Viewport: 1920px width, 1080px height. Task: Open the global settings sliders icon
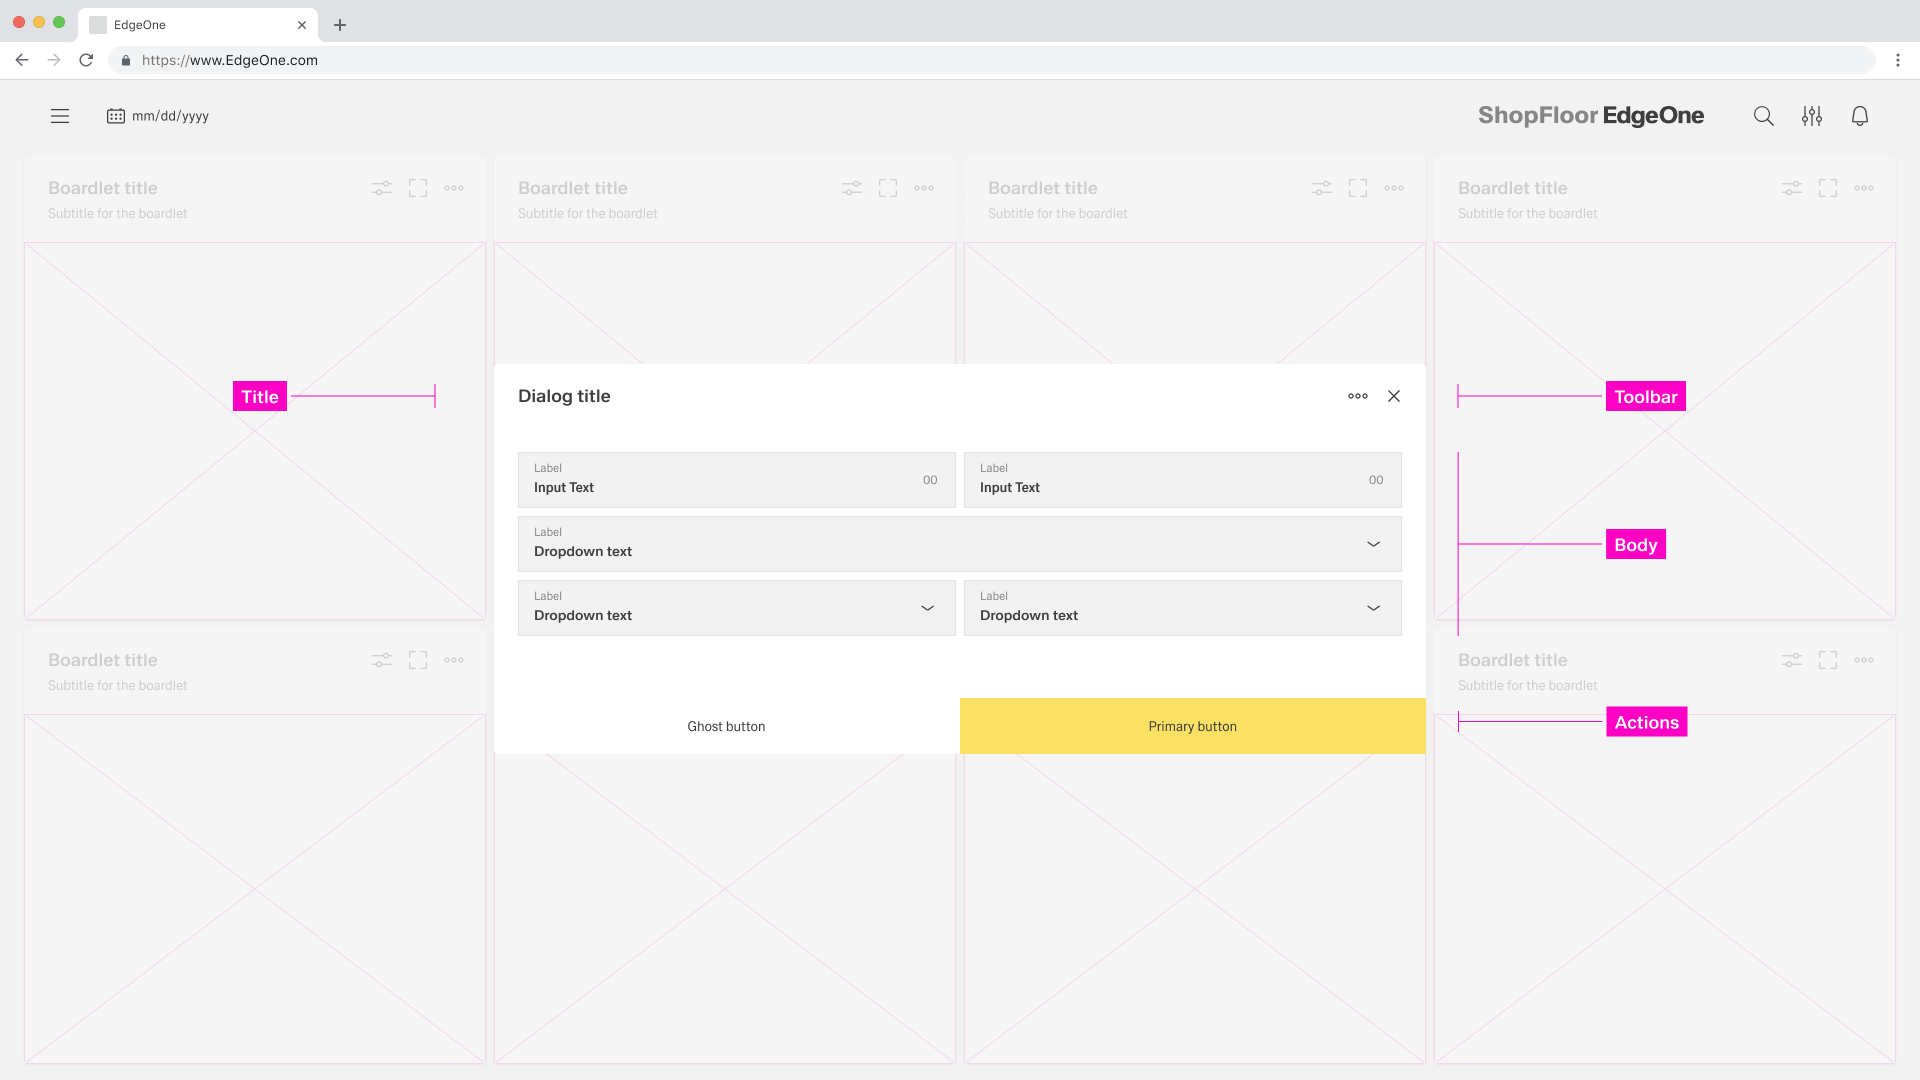(x=1811, y=116)
